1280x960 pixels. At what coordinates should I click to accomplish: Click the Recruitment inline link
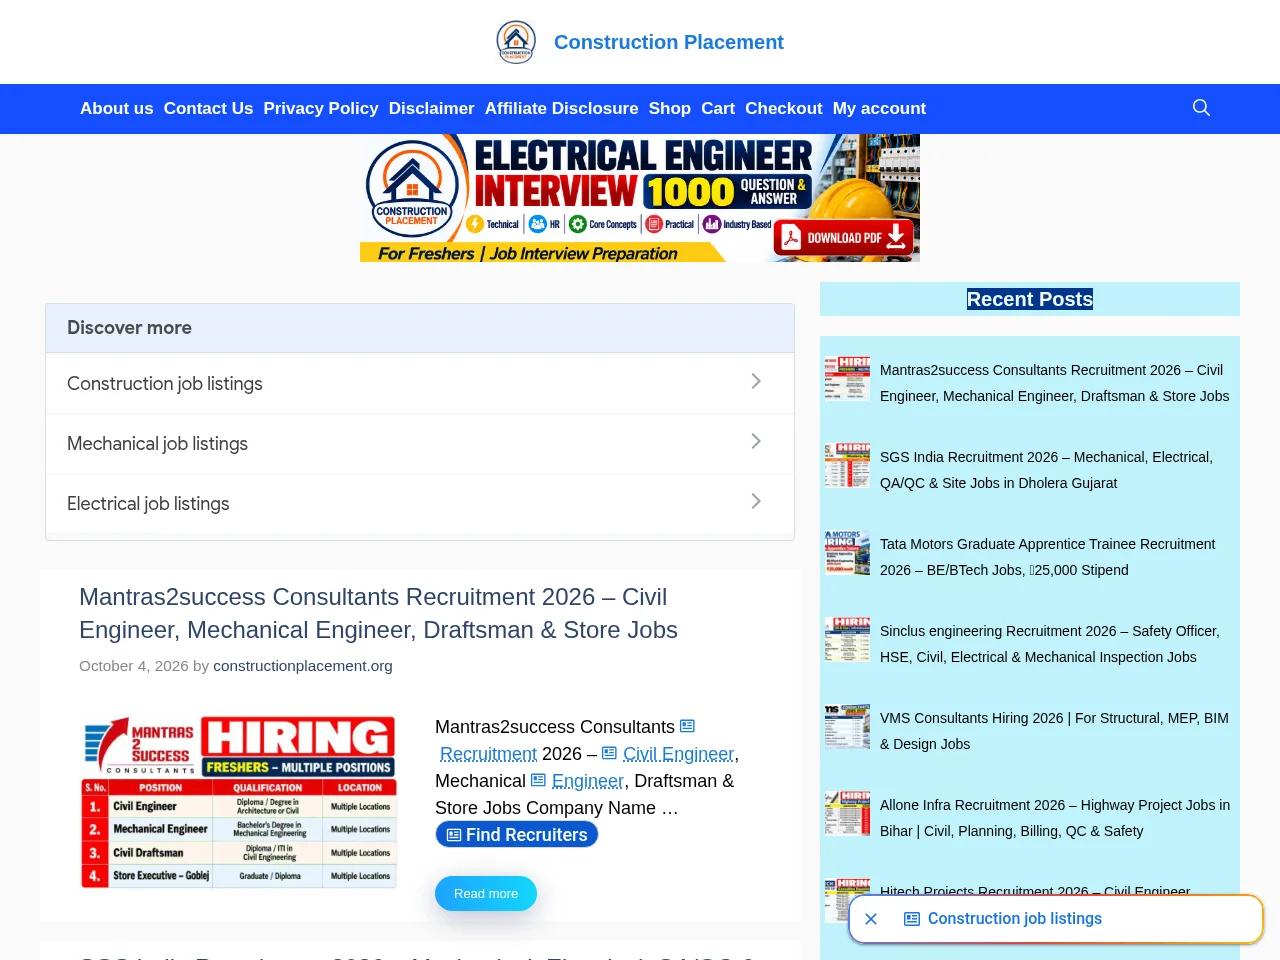[489, 754]
